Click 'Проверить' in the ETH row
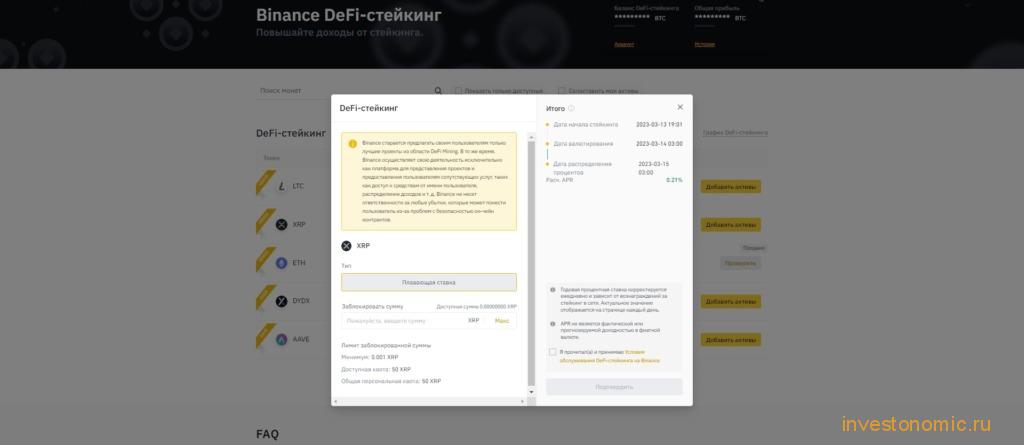Viewport: 1024px width, 445px height. (741, 263)
